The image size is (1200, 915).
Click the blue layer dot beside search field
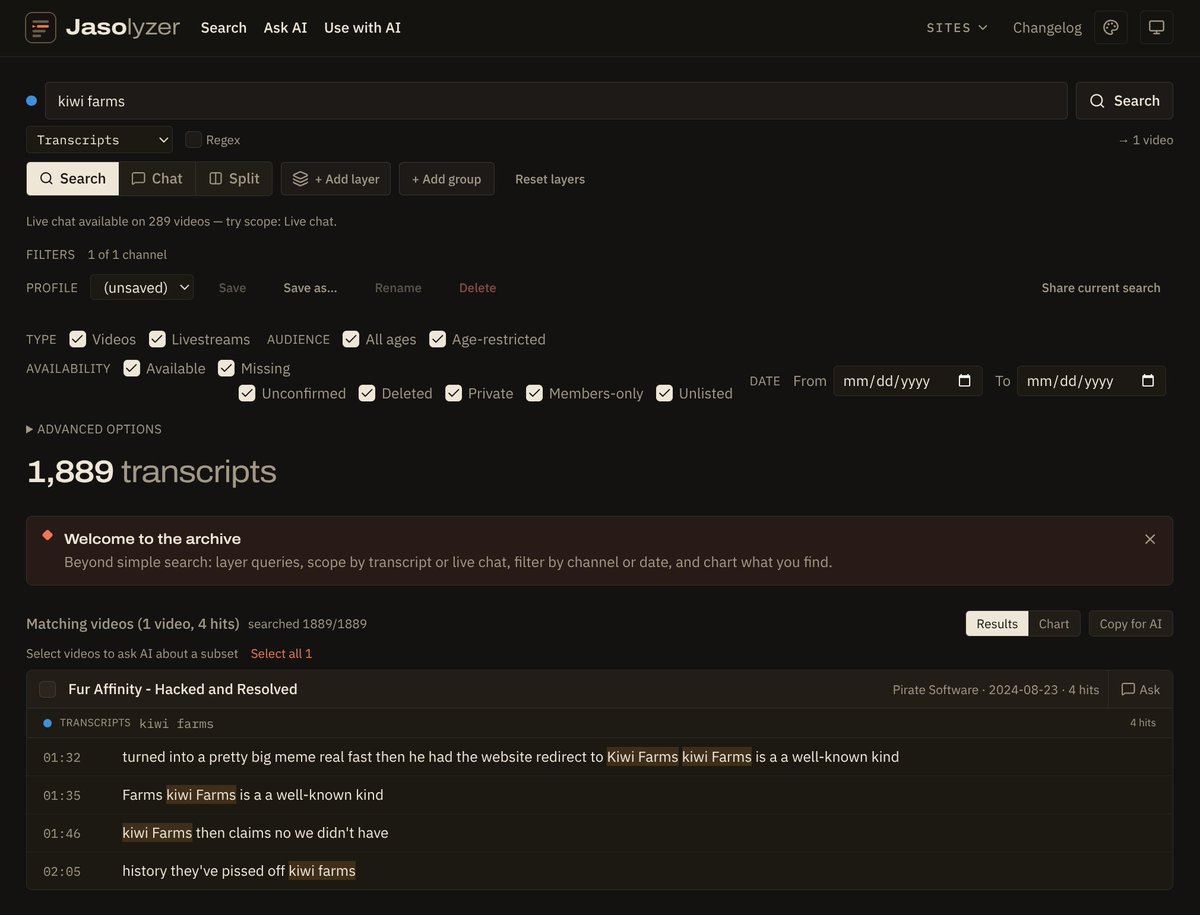[32, 101]
